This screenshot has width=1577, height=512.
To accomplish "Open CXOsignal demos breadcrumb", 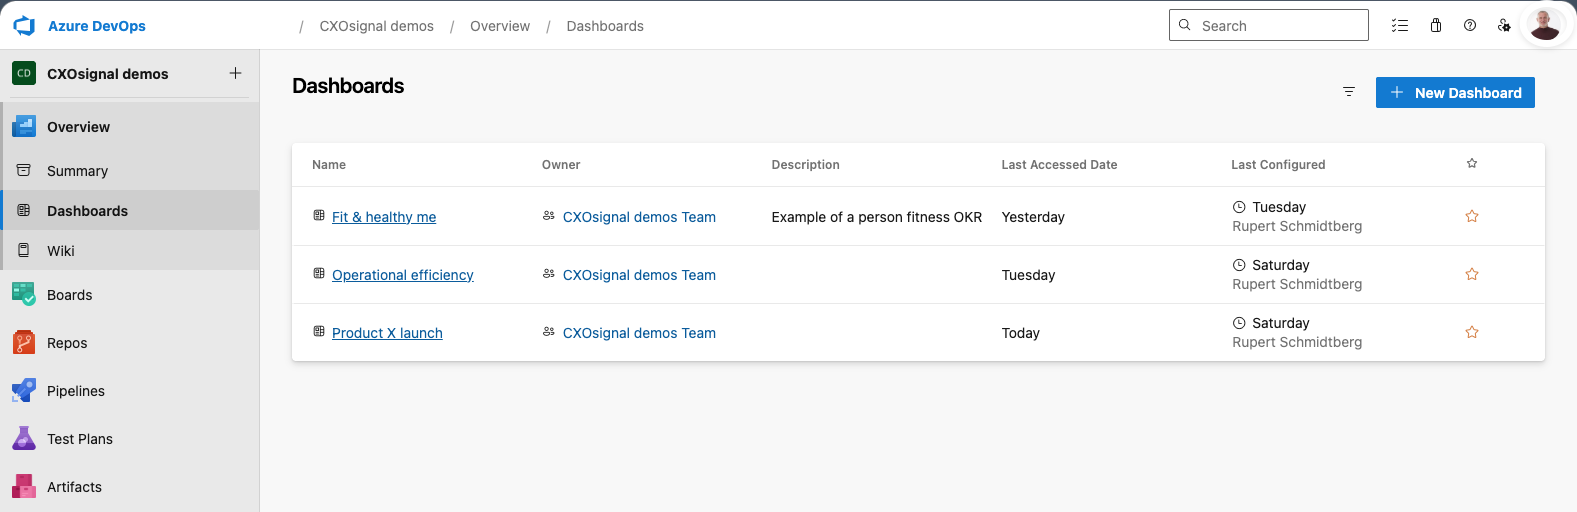I will click(x=376, y=26).
